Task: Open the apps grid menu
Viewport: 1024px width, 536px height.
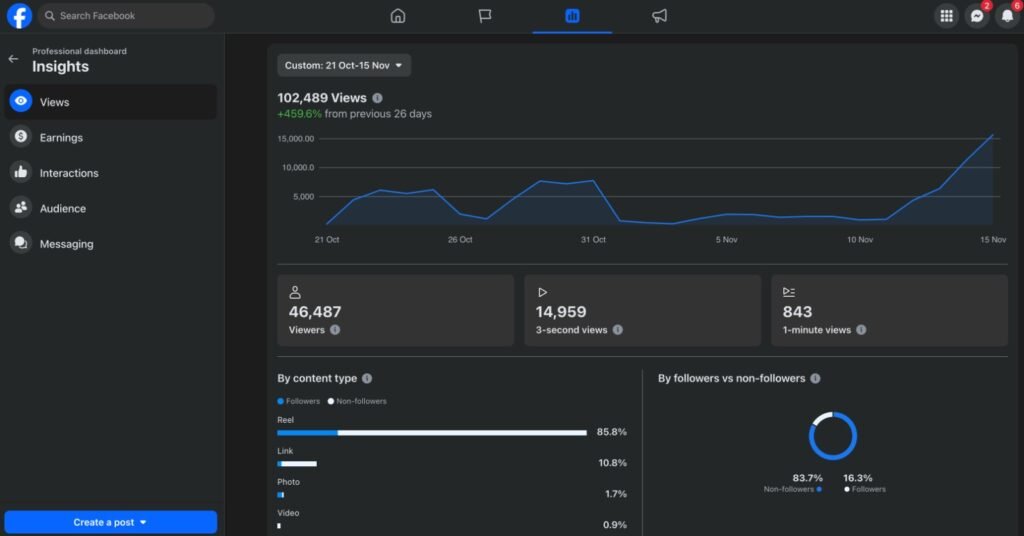Action: click(x=945, y=16)
